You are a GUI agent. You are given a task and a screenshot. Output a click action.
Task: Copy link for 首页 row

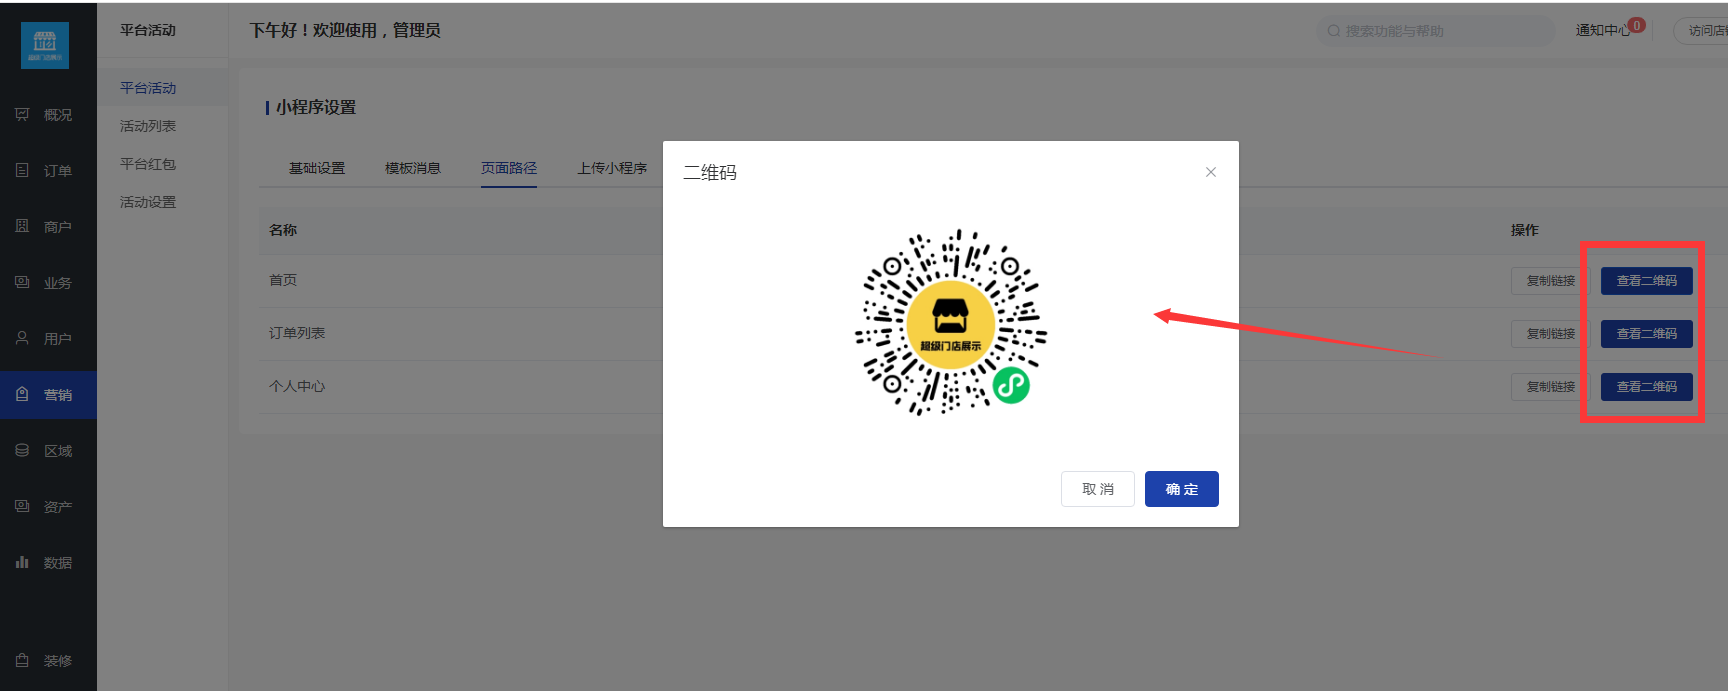1550,281
